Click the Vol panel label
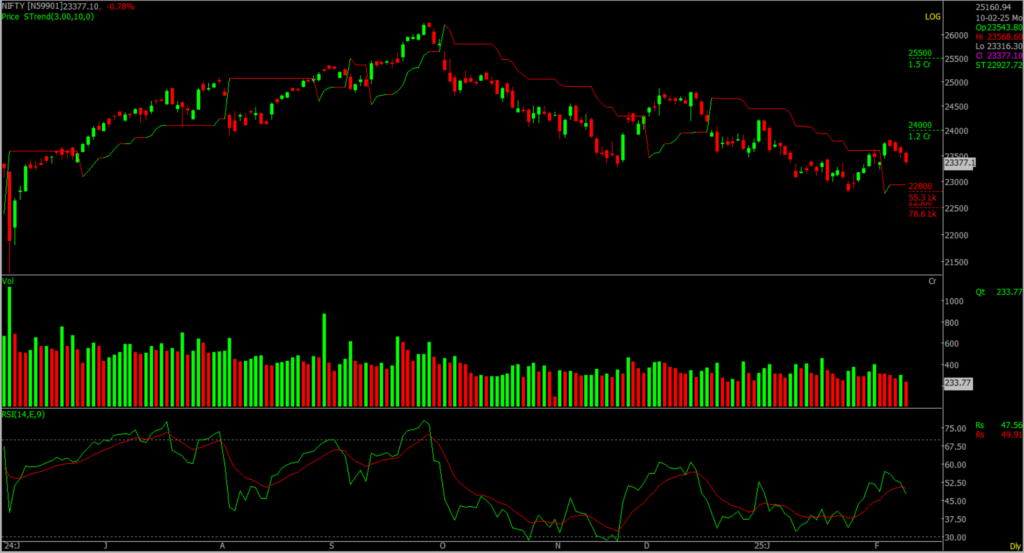1024x553 pixels. (7, 283)
